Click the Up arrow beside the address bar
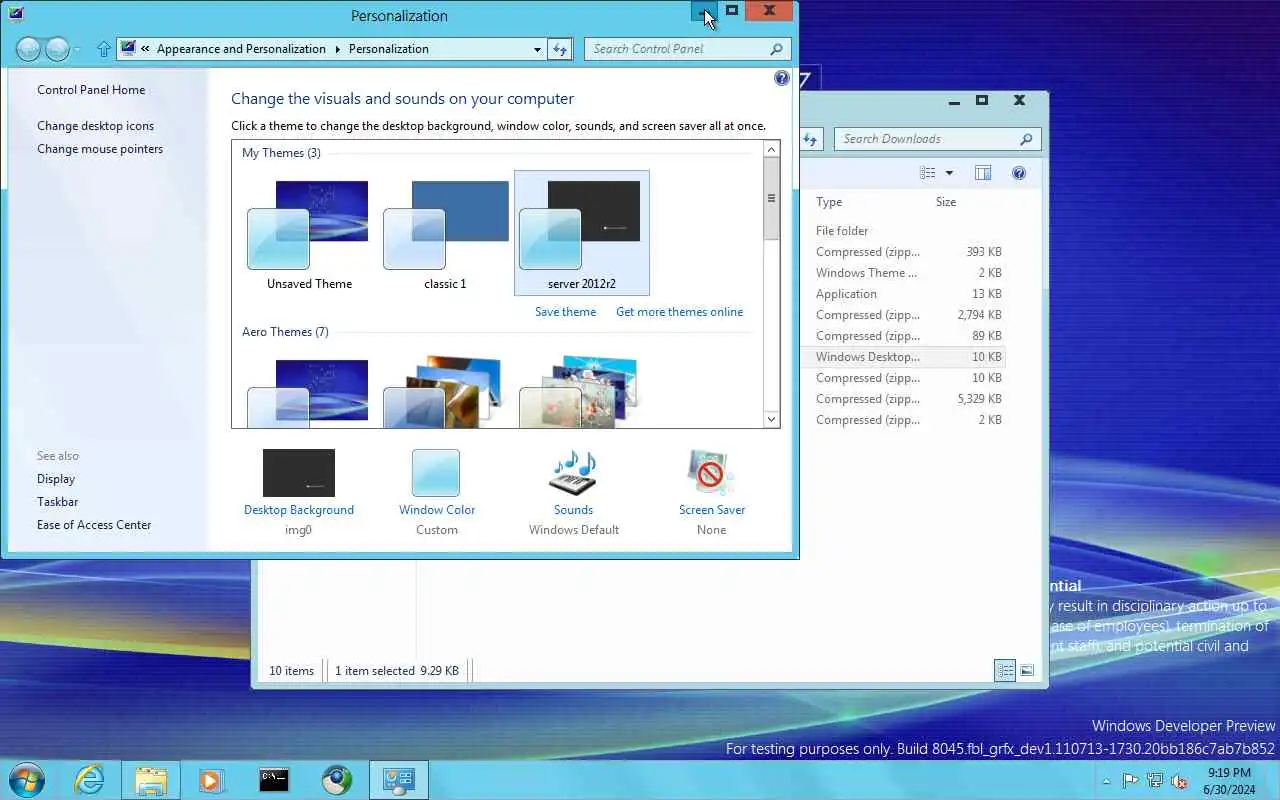1280x800 pixels. tap(104, 48)
